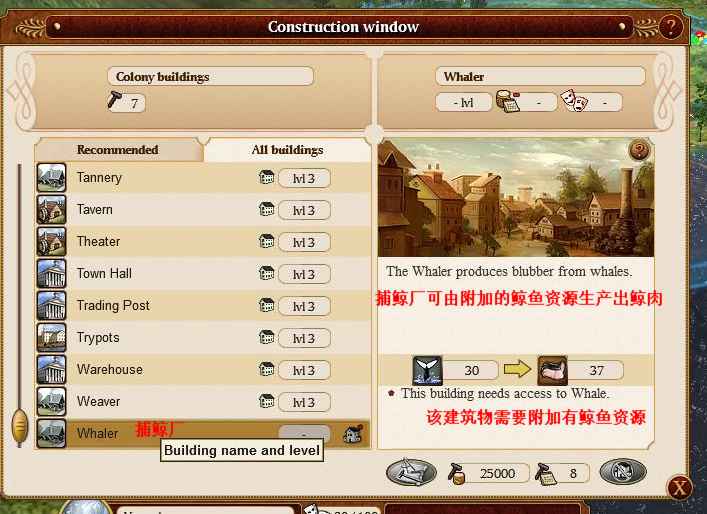Close the Construction window with X
This screenshot has width=707, height=514.
(x=679, y=488)
